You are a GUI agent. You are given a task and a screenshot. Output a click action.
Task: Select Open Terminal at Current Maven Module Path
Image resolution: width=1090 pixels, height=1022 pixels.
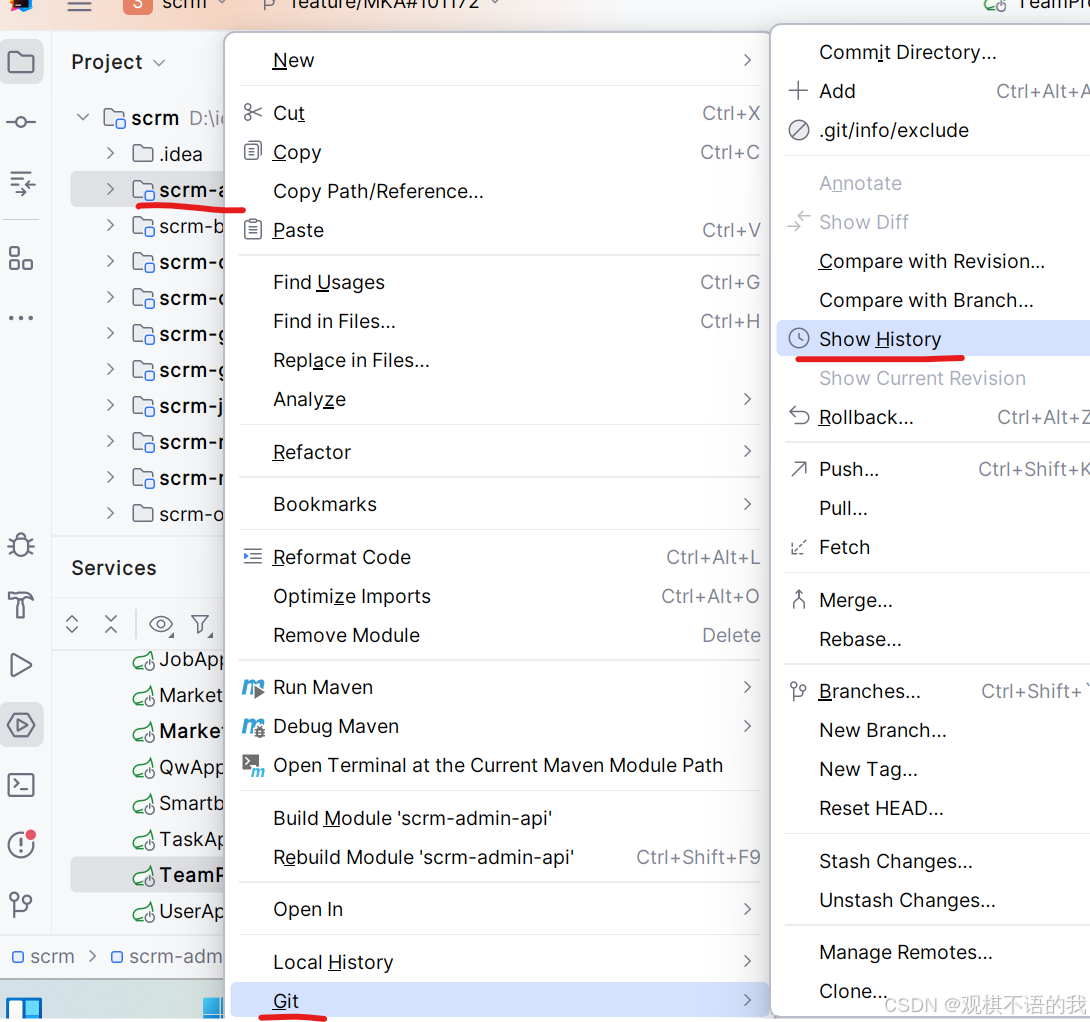499,765
